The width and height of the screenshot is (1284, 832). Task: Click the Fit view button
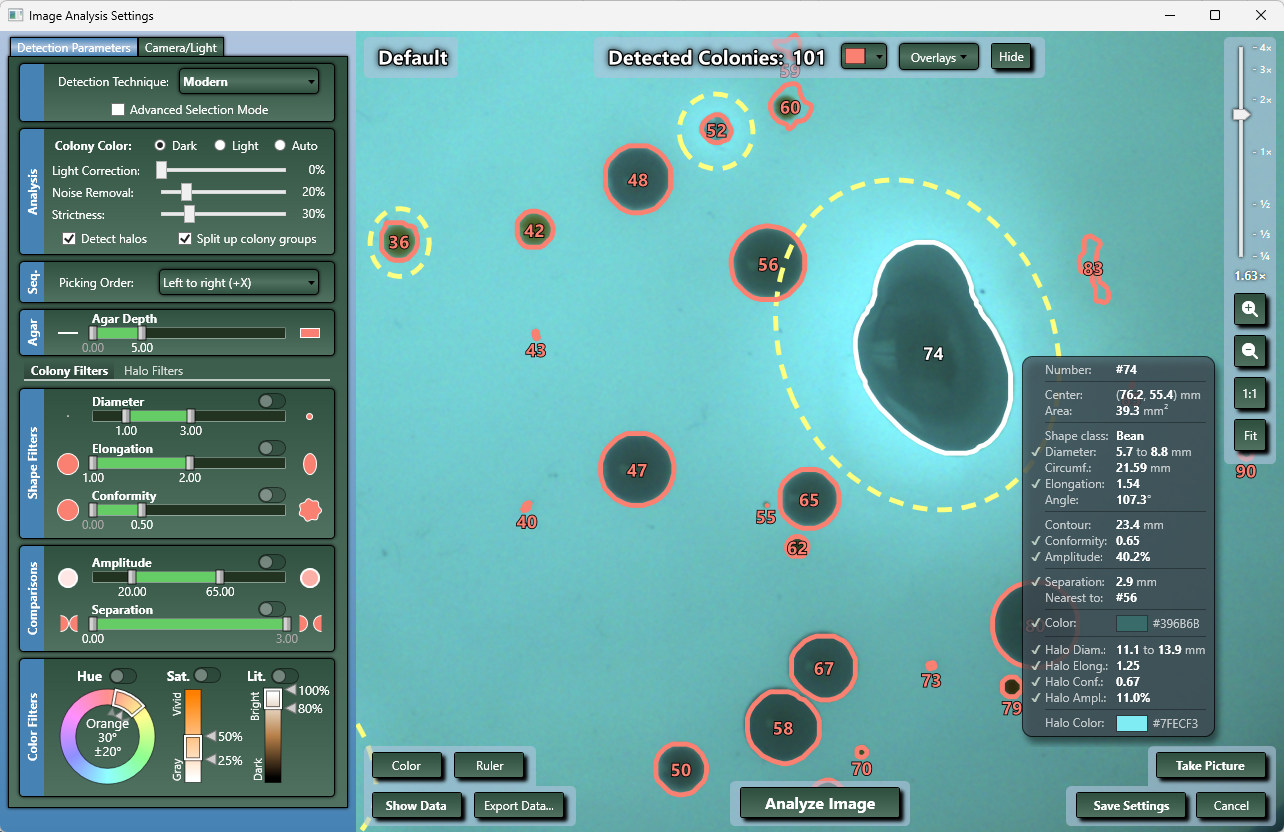pyautogui.click(x=1249, y=436)
